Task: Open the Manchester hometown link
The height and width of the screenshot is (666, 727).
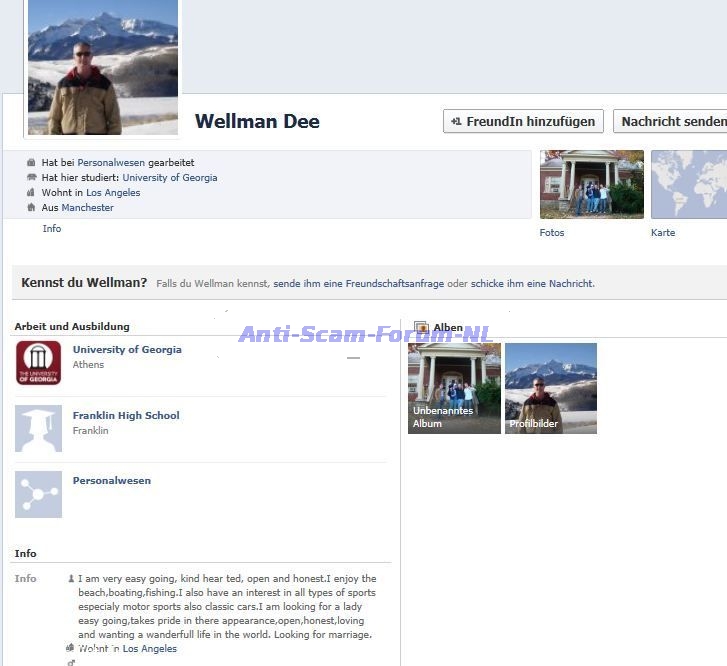Action: click(87, 207)
